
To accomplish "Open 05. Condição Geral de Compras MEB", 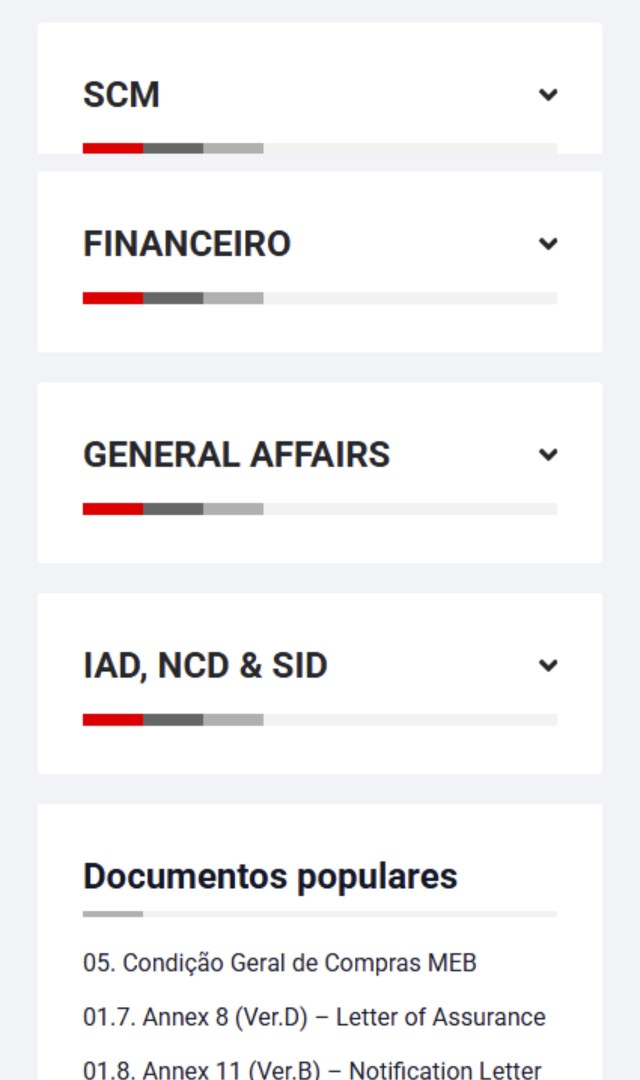I will [x=280, y=963].
